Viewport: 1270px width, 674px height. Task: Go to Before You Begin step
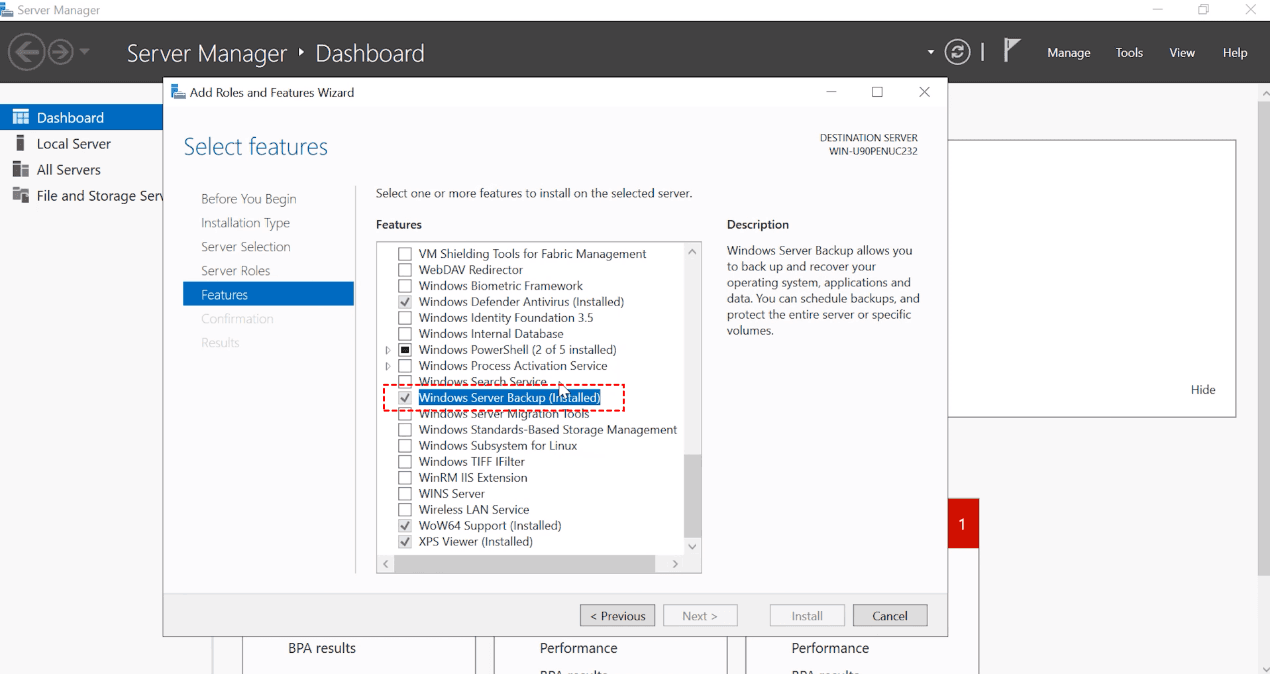248,199
